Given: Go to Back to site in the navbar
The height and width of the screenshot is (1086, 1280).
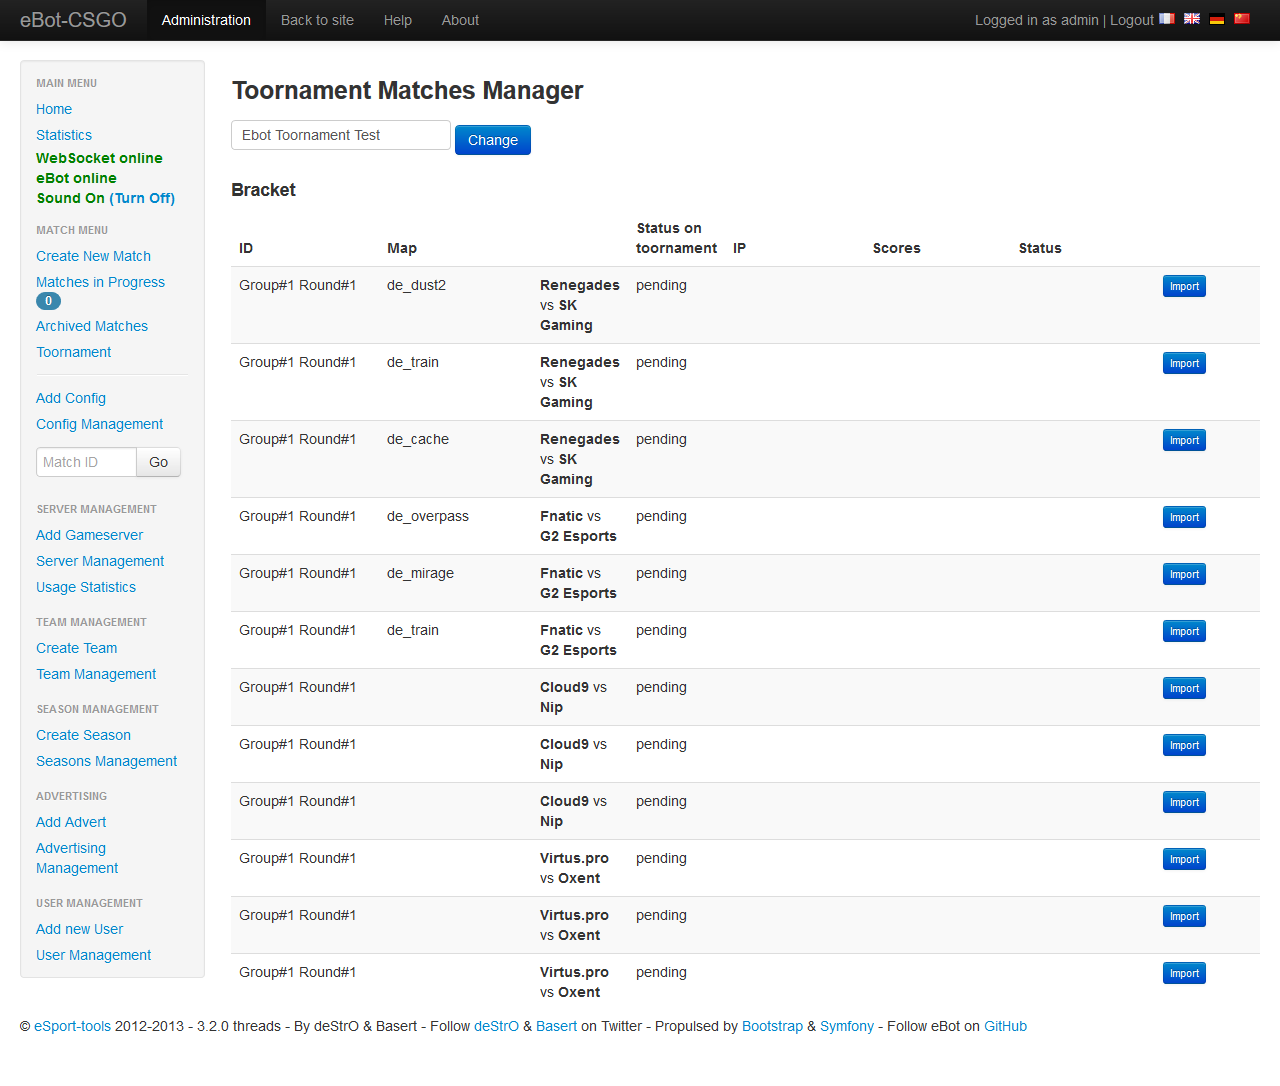Looking at the screenshot, I should coord(317,20).
